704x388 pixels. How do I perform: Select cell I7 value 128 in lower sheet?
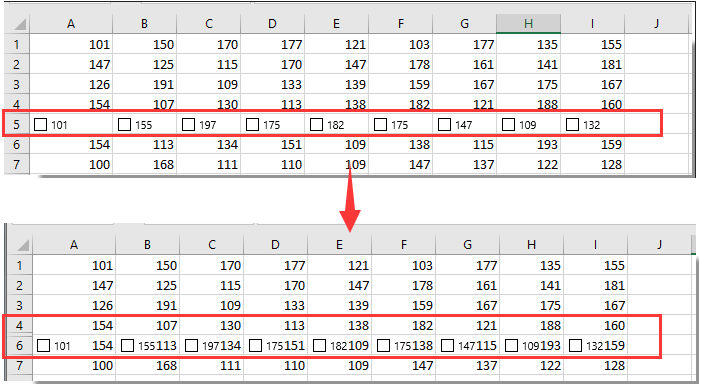pos(595,365)
